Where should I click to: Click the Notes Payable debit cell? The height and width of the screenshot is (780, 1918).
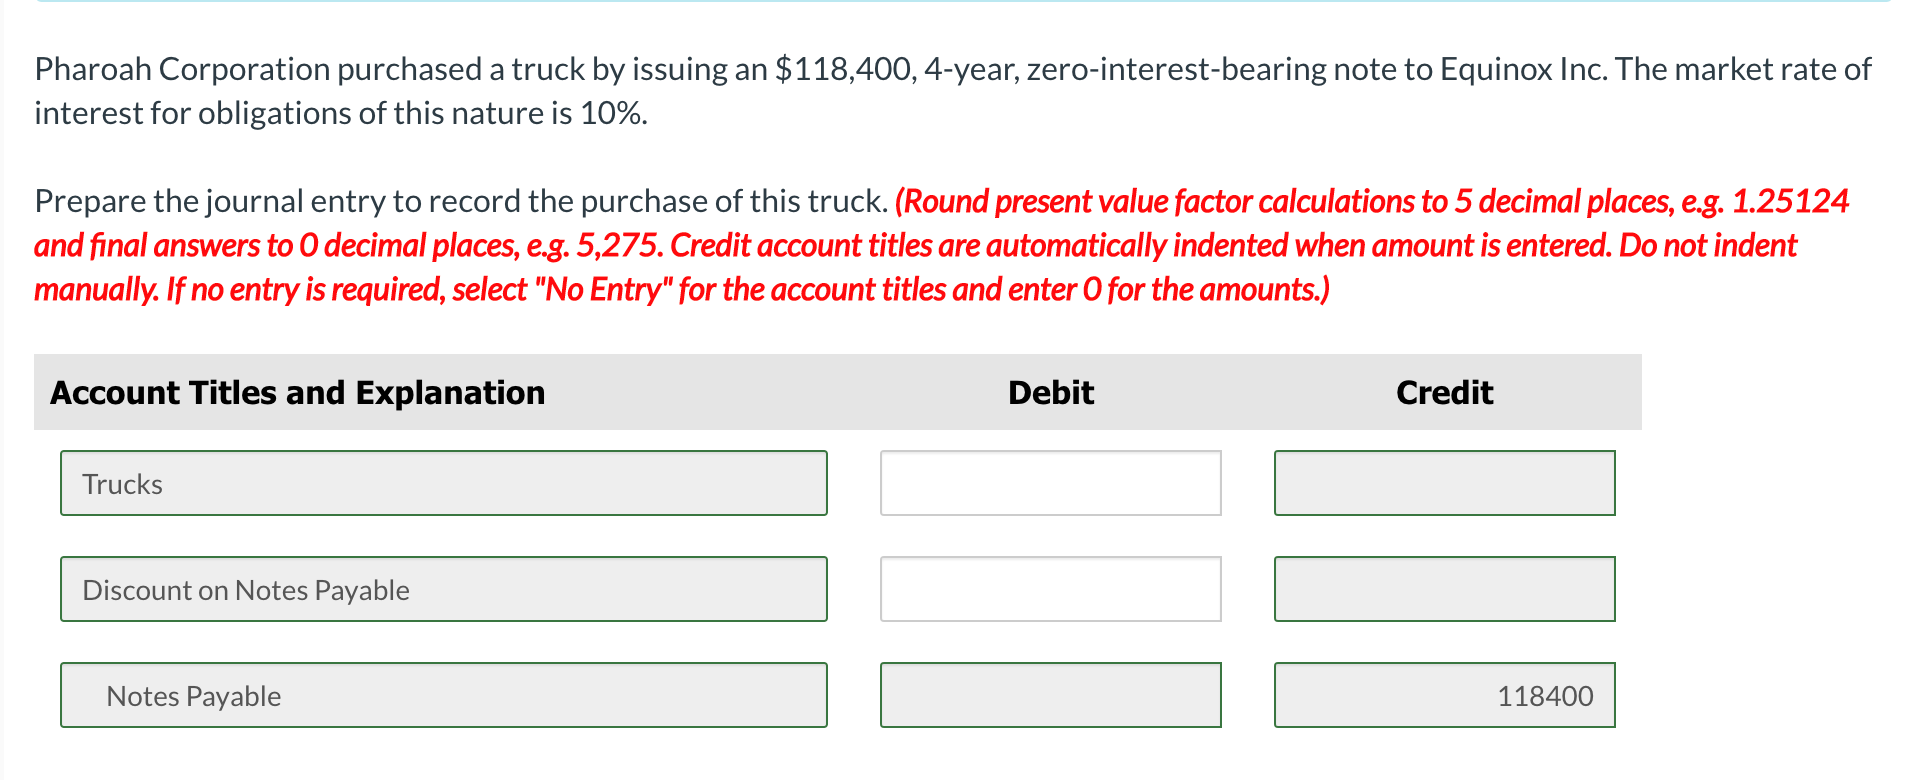point(1049,694)
